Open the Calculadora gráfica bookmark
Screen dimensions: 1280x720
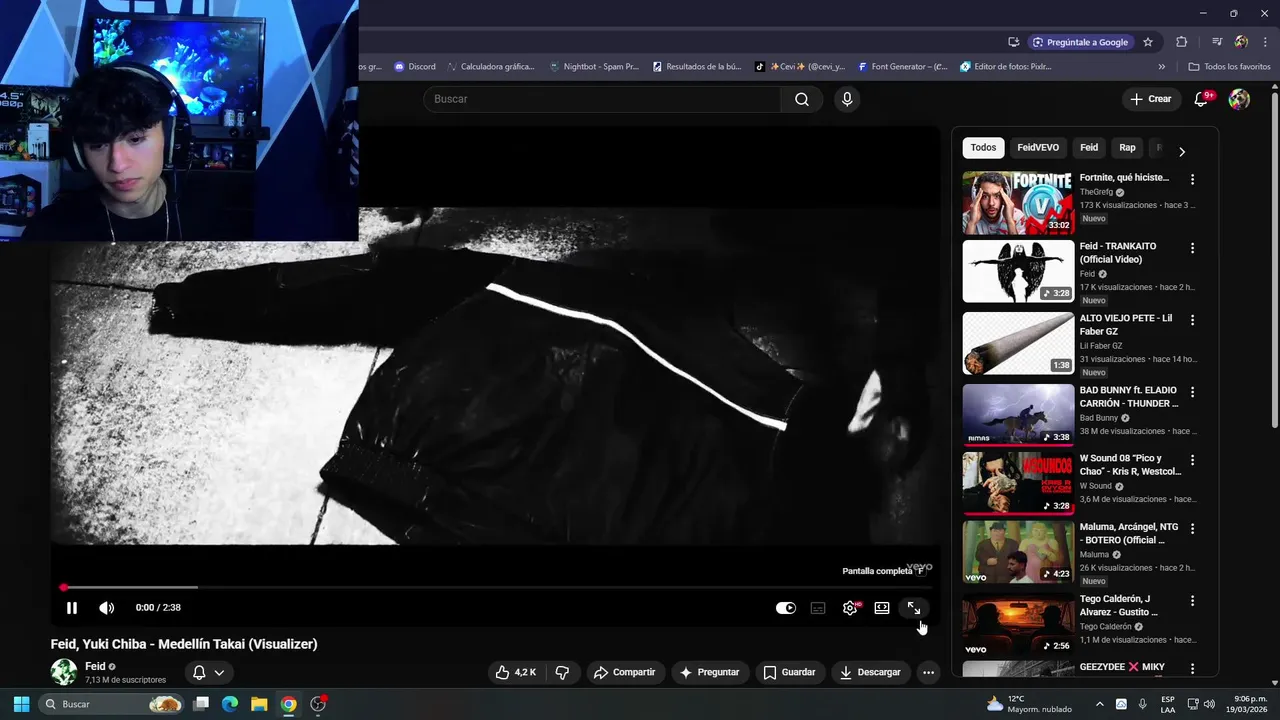490,67
